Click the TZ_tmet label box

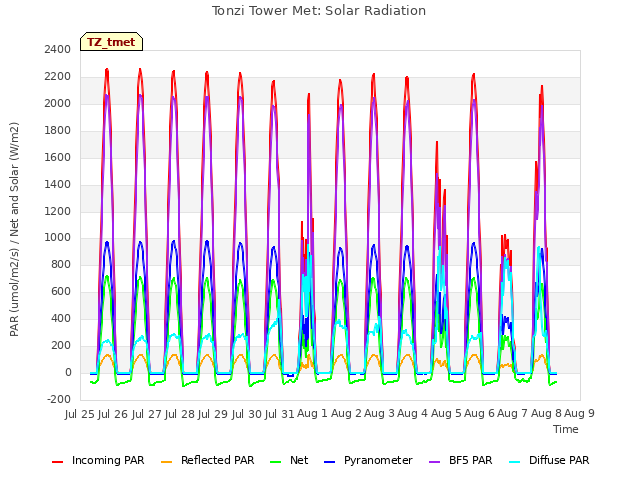(x=111, y=42)
